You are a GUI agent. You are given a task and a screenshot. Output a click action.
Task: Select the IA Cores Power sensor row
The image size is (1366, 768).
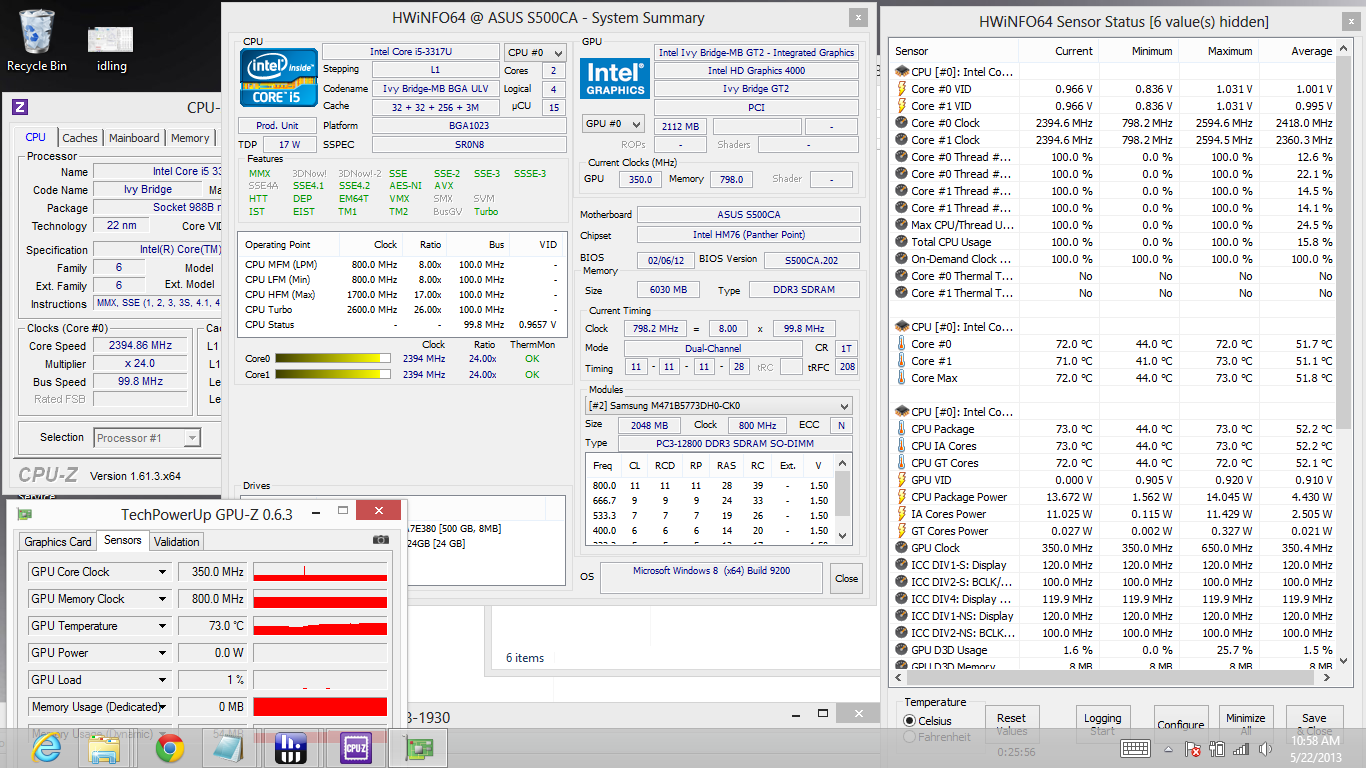pyautogui.click(x=1114, y=514)
